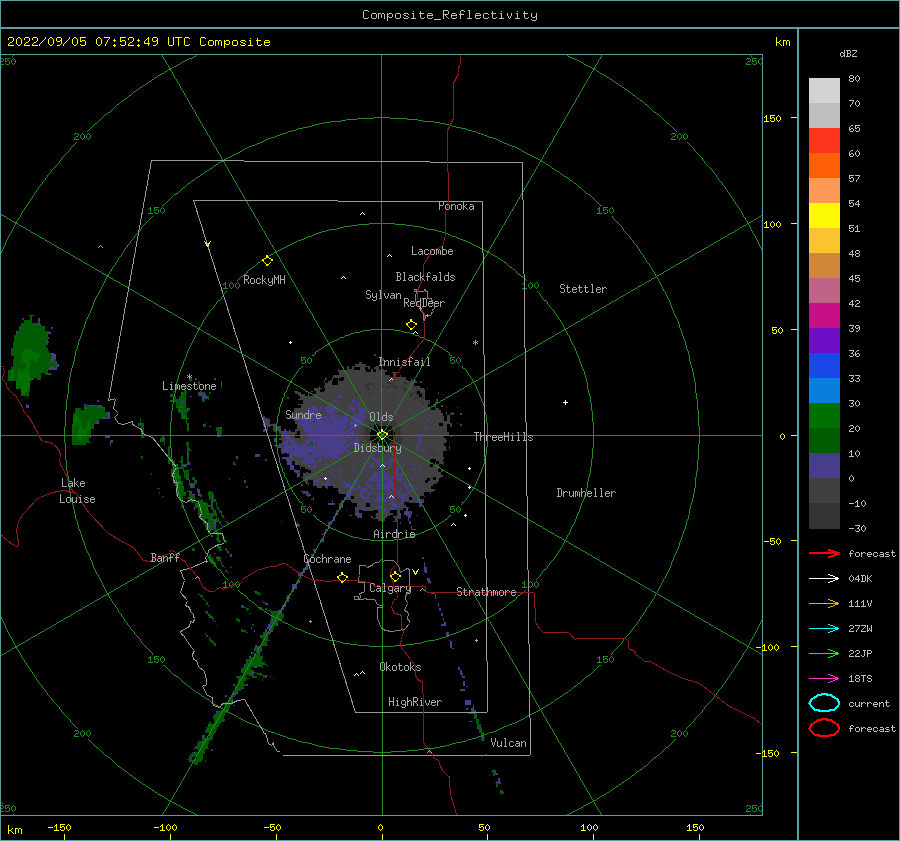Click the Strathmore label
This screenshot has height=841, width=900.
486,592
